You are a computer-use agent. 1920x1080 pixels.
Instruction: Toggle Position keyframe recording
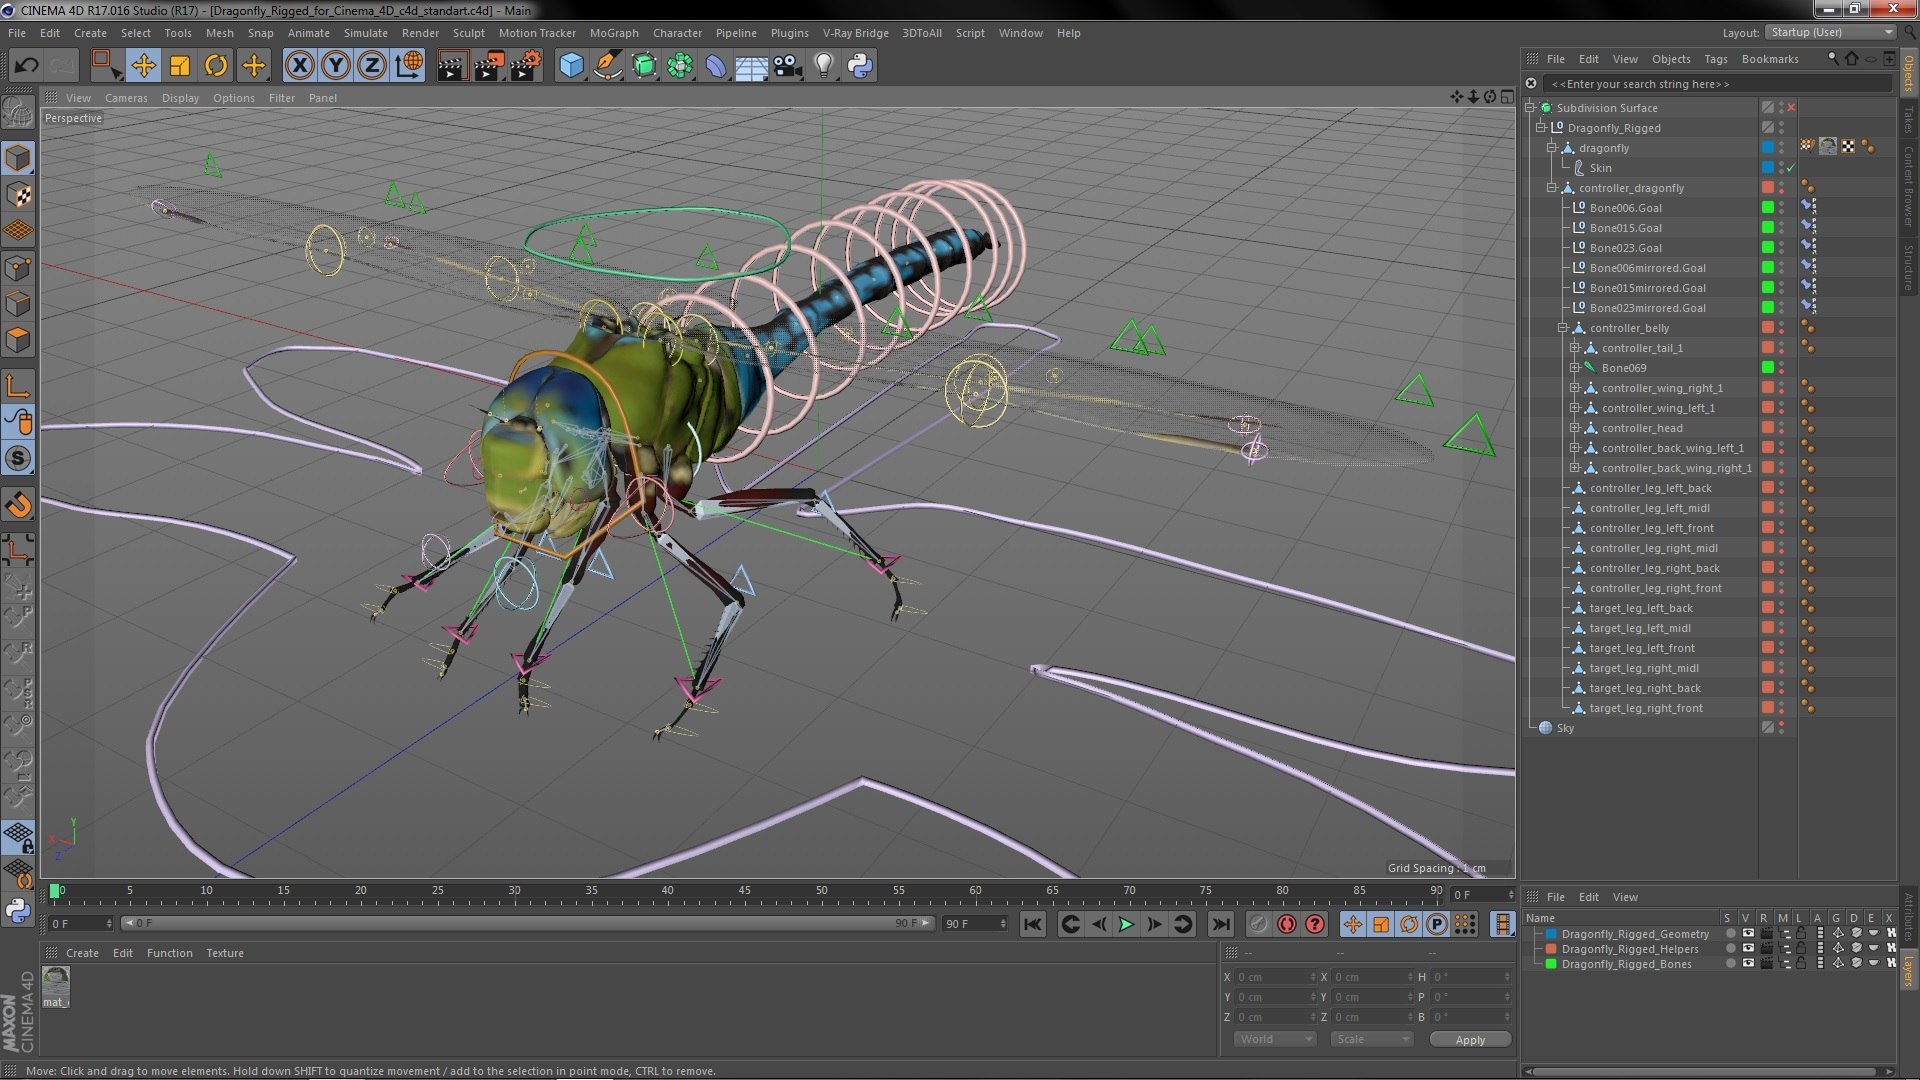(x=1353, y=924)
